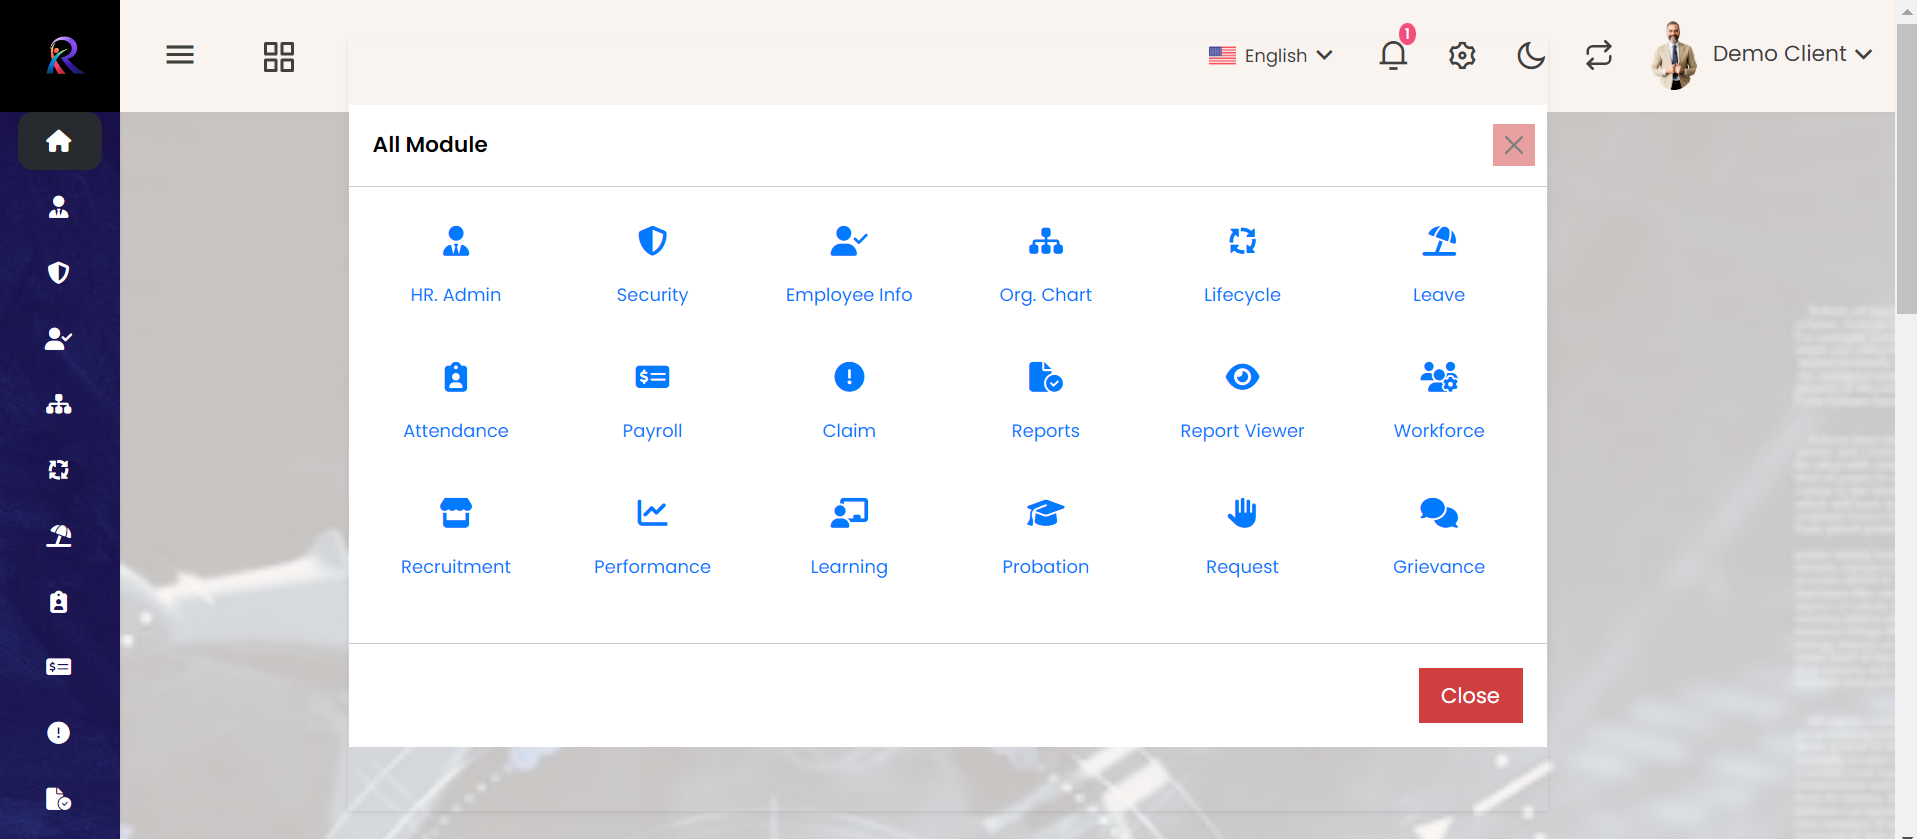
Task: Open the Payroll module icon
Action: pyautogui.click(x=652, y=378)
